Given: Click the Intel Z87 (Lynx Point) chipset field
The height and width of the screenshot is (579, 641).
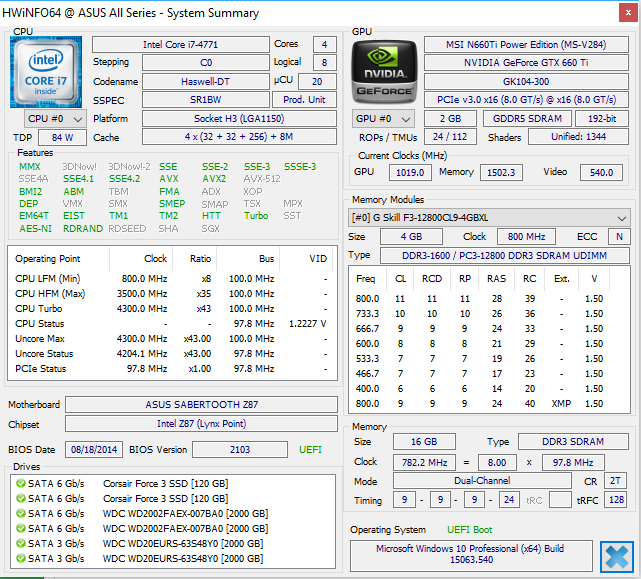Looking at the screenshot, I should 202,424.
